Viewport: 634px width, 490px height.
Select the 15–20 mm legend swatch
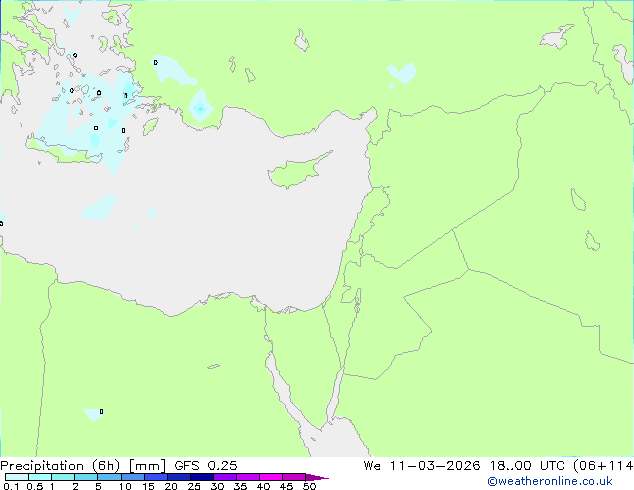pyautogui.click(x=155, y=477)
